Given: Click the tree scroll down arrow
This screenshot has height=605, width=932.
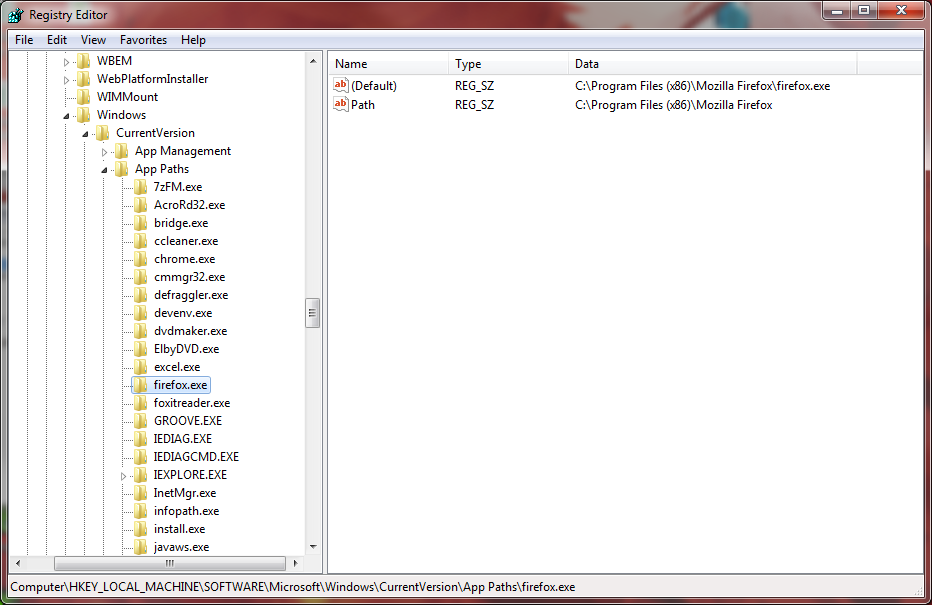Looking at the screenshot, I should pyautogui.click(x=313, y=547).
